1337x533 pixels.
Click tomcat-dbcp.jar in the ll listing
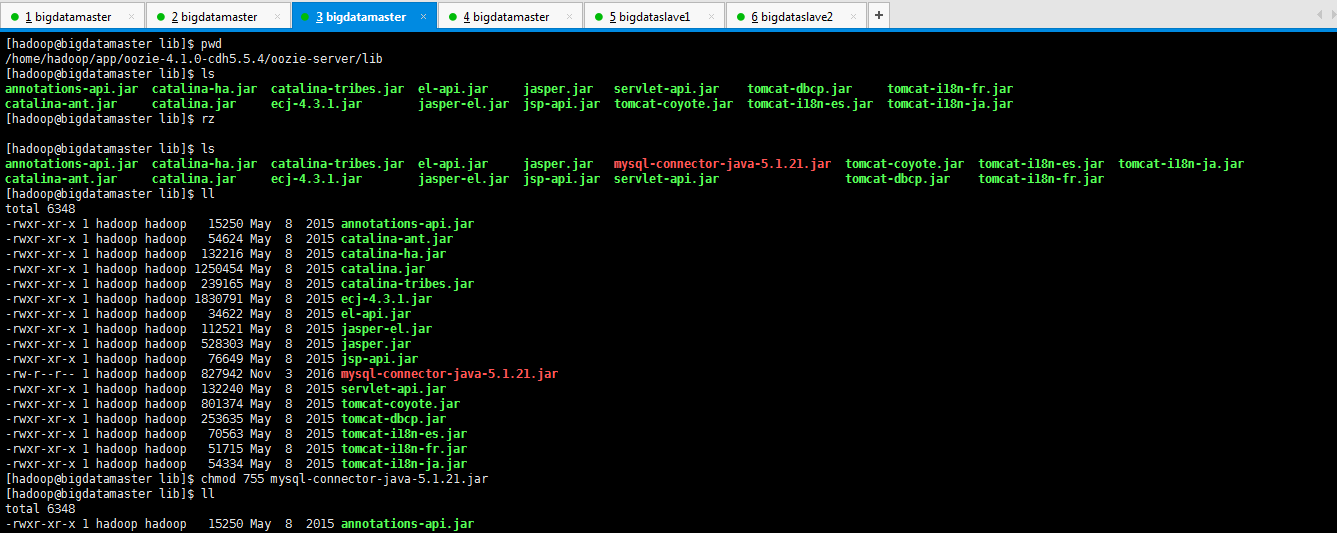pyautogui.click(x=393, y=419)
